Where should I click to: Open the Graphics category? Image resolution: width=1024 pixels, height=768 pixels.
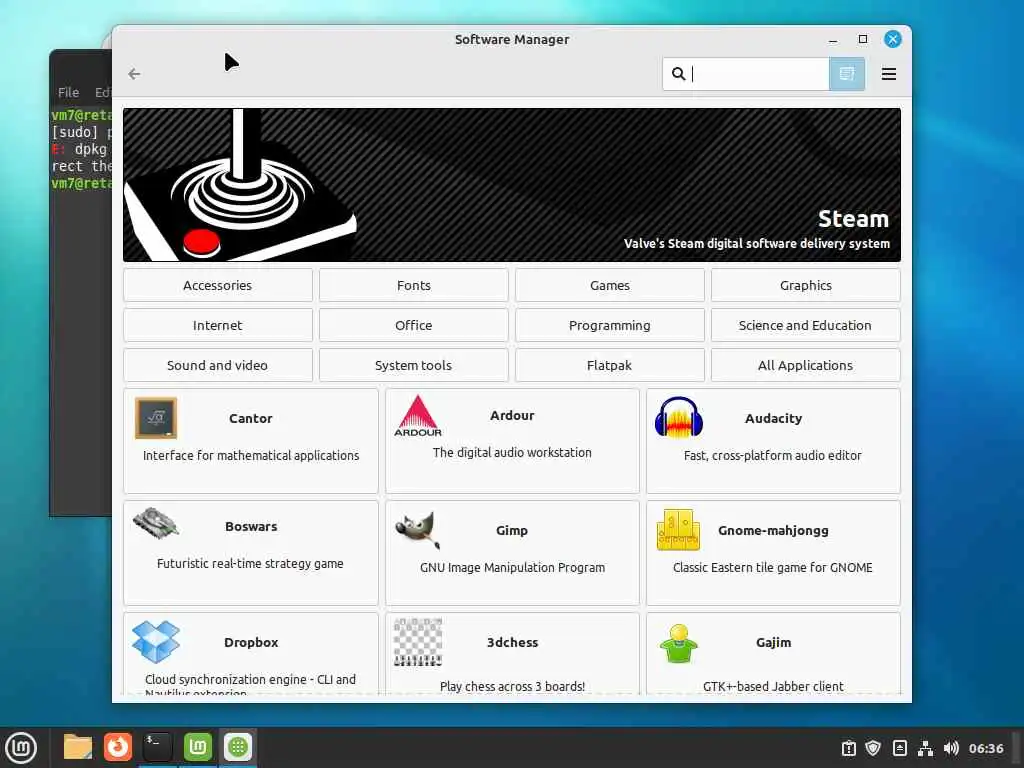point(805,285)
